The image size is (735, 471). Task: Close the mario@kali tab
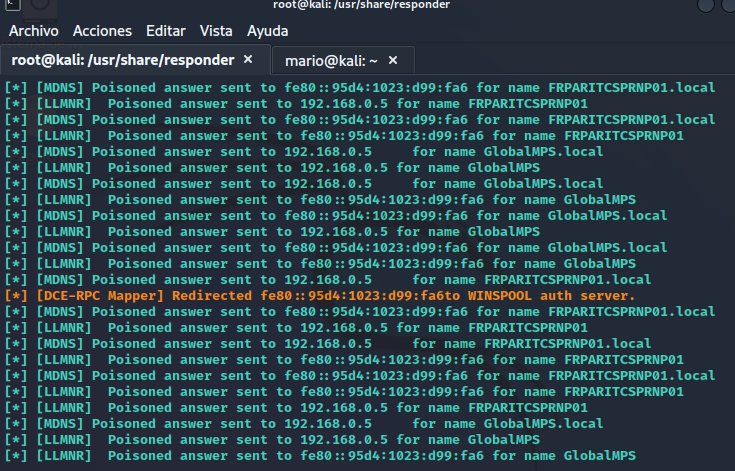(x=393, y=60)
